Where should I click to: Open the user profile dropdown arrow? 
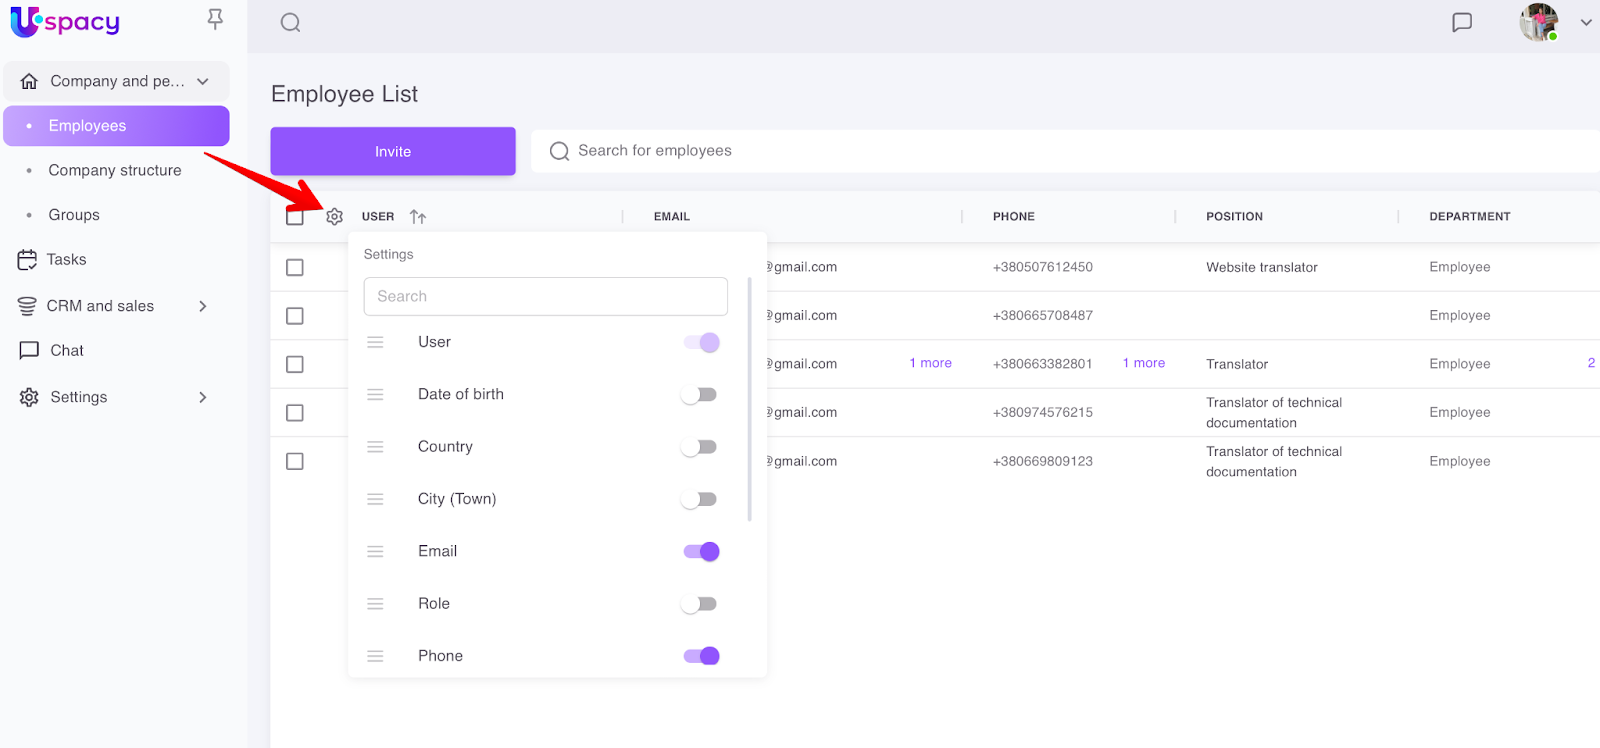coord(1585,22)
